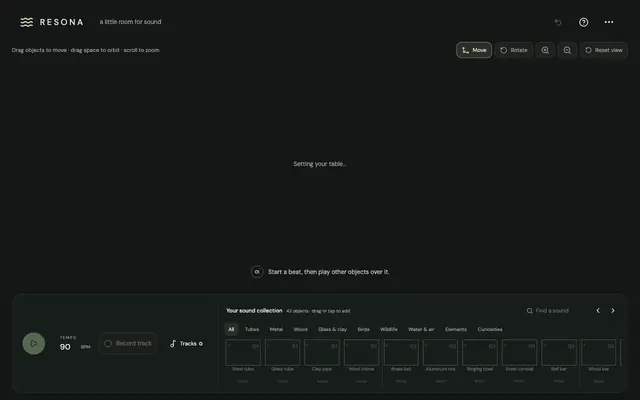Click the zoom out magnifier icon

(x=567, y=50)
